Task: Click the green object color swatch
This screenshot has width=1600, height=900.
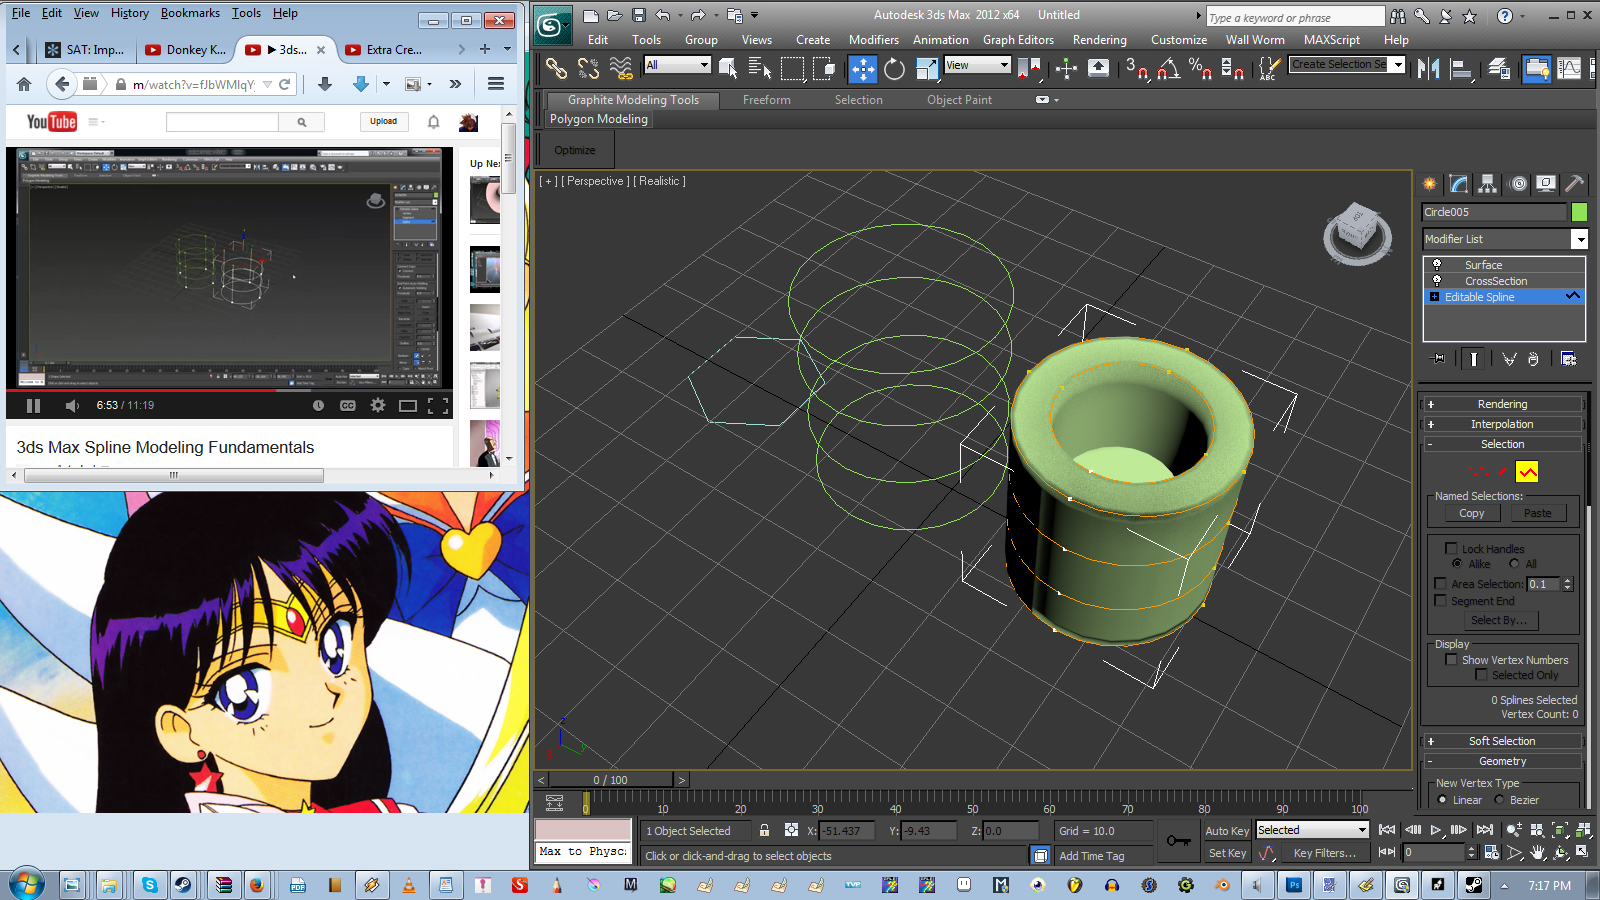Action: [1579, 212]
